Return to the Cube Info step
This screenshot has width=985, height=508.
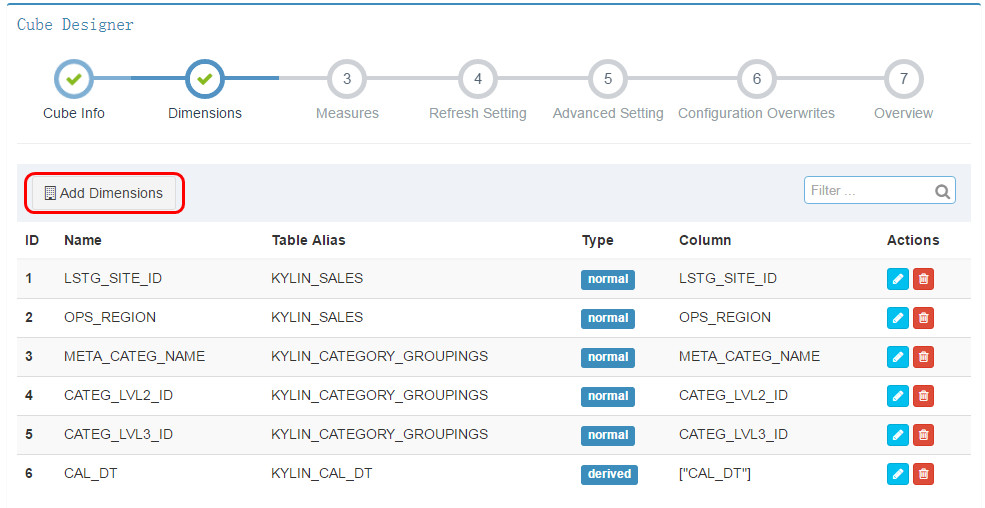tap(73, 79)
